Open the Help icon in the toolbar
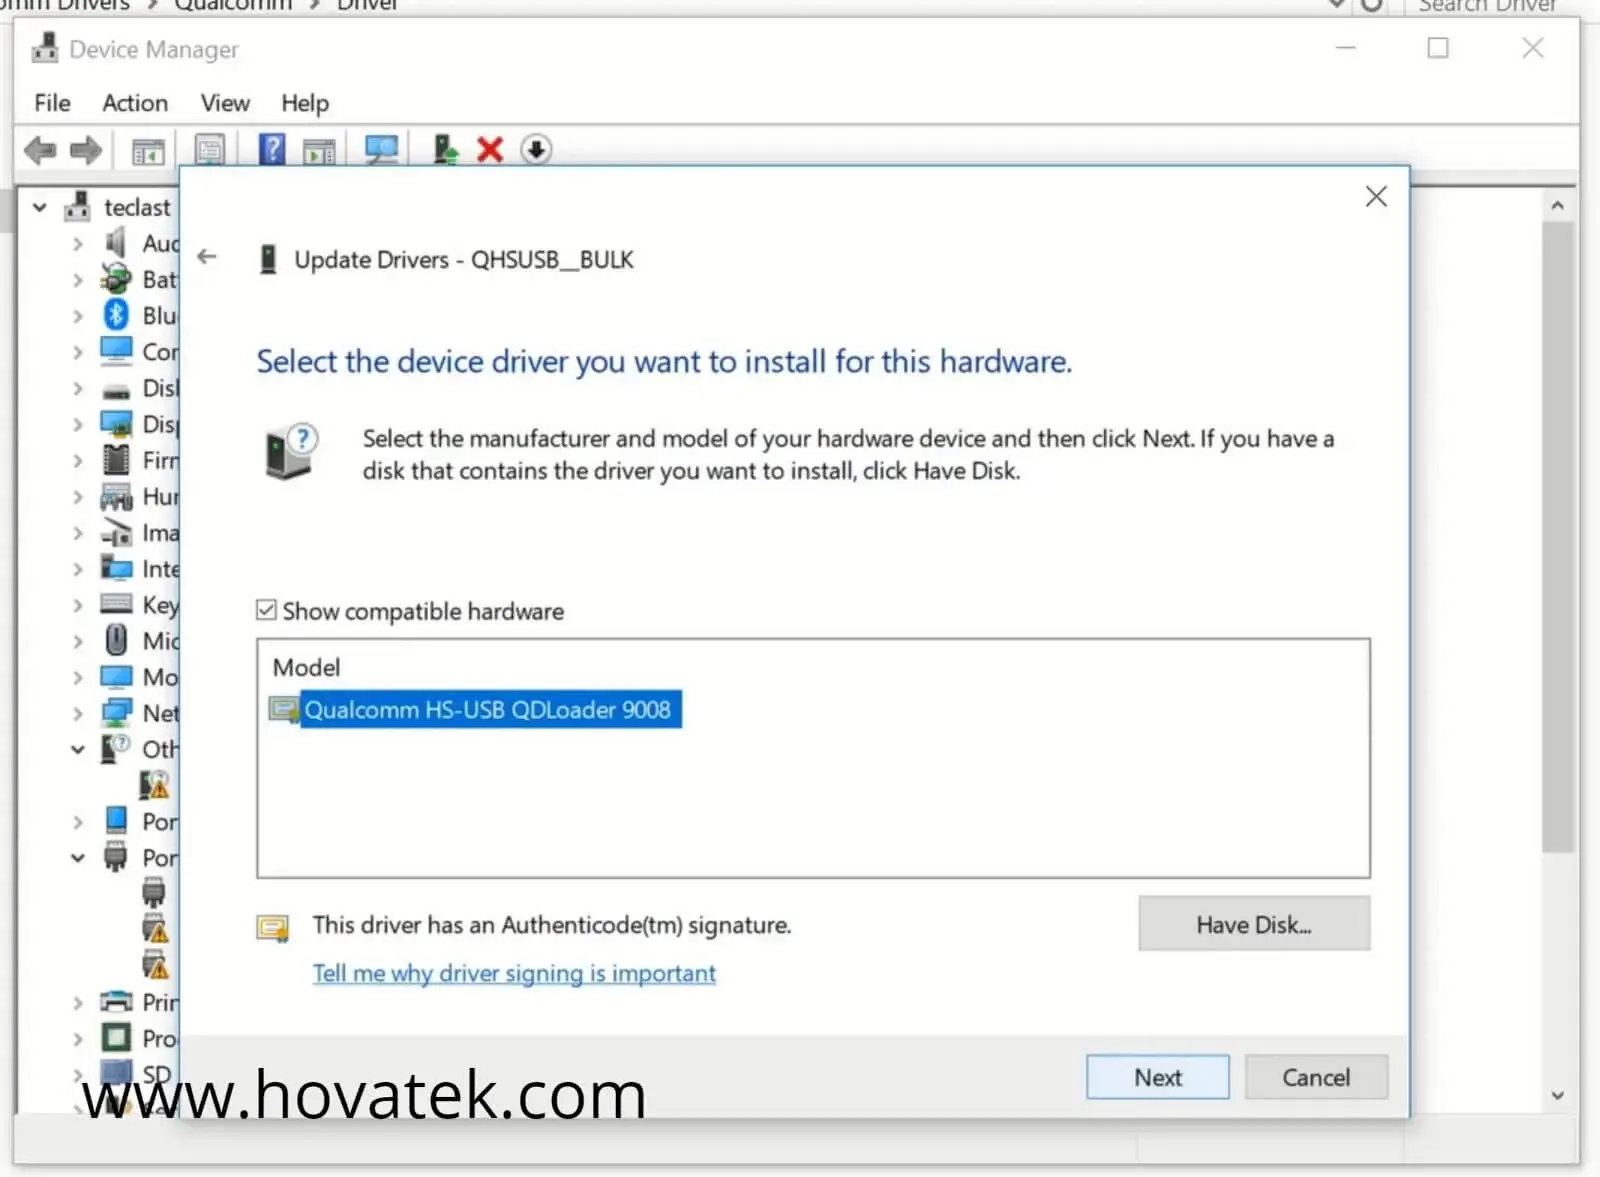1600x1177 pixels. click(x=269, y=149)
